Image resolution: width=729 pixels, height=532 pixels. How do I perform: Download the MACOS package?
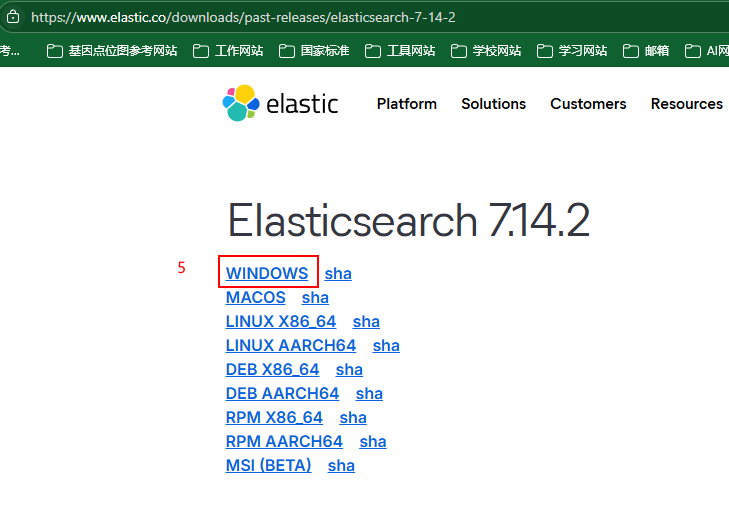256,298
